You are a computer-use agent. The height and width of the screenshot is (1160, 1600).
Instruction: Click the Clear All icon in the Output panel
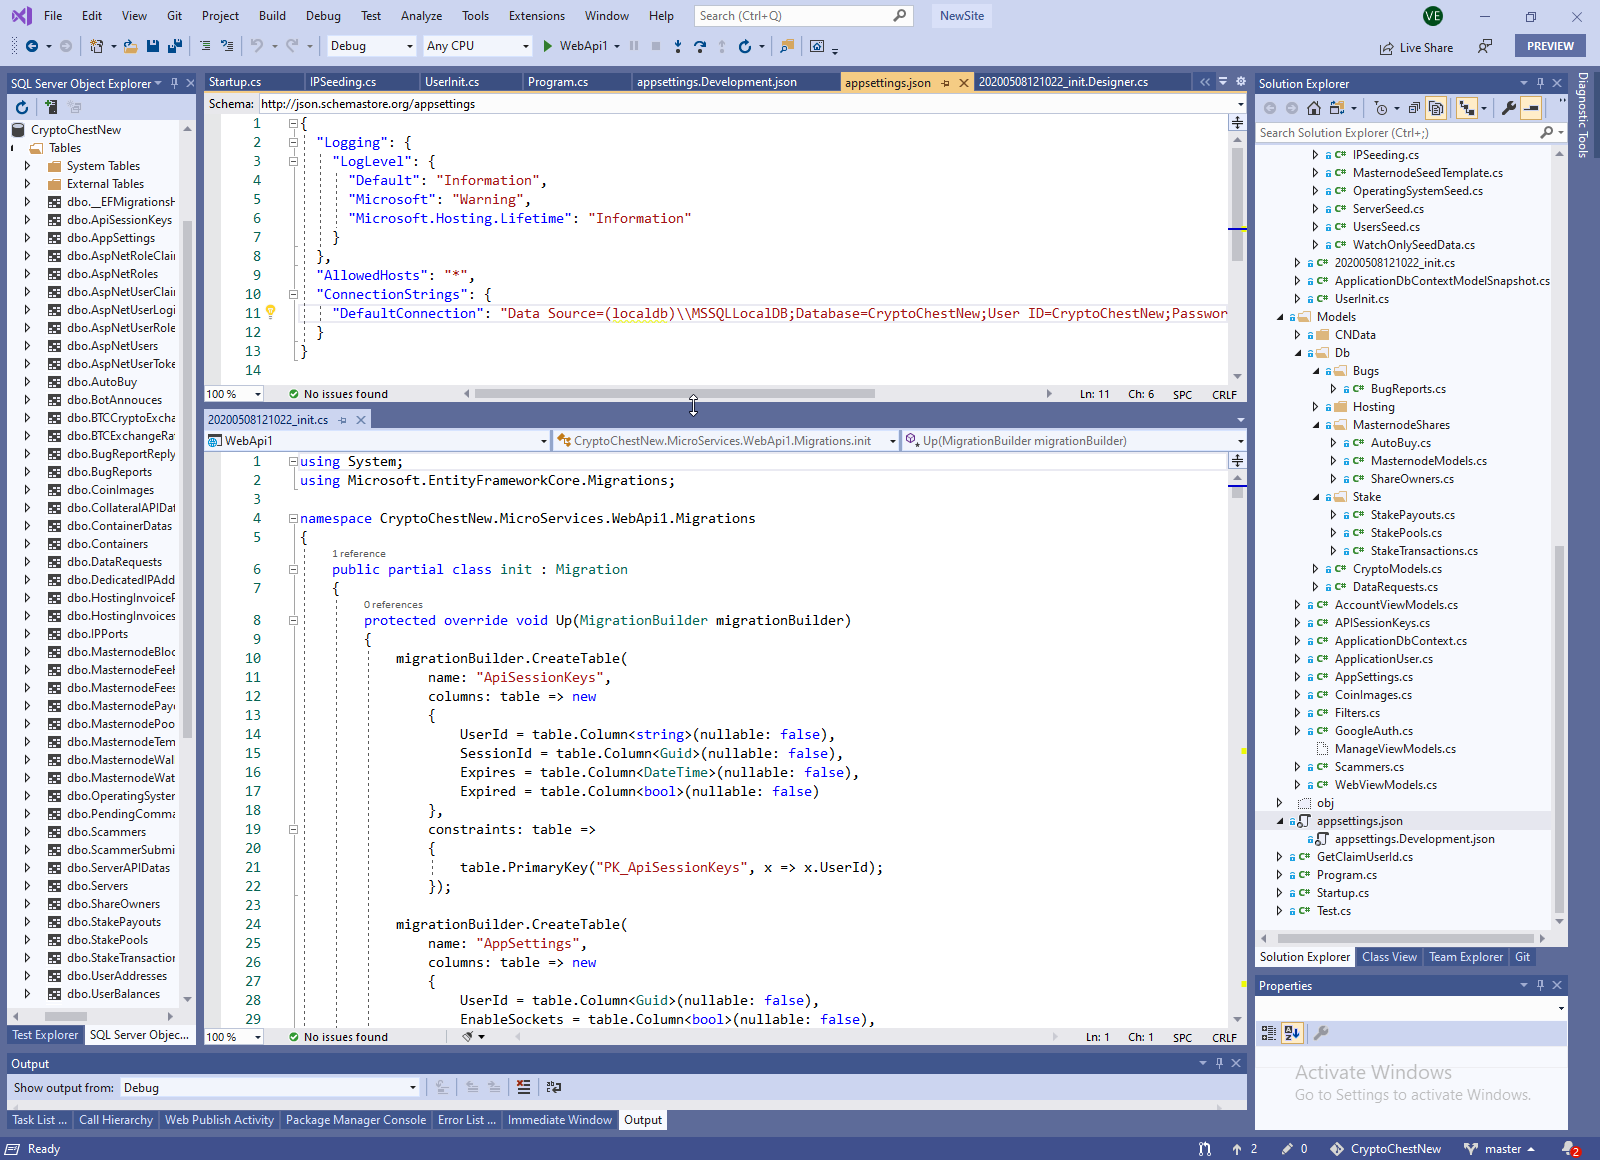pos(523,1087)
